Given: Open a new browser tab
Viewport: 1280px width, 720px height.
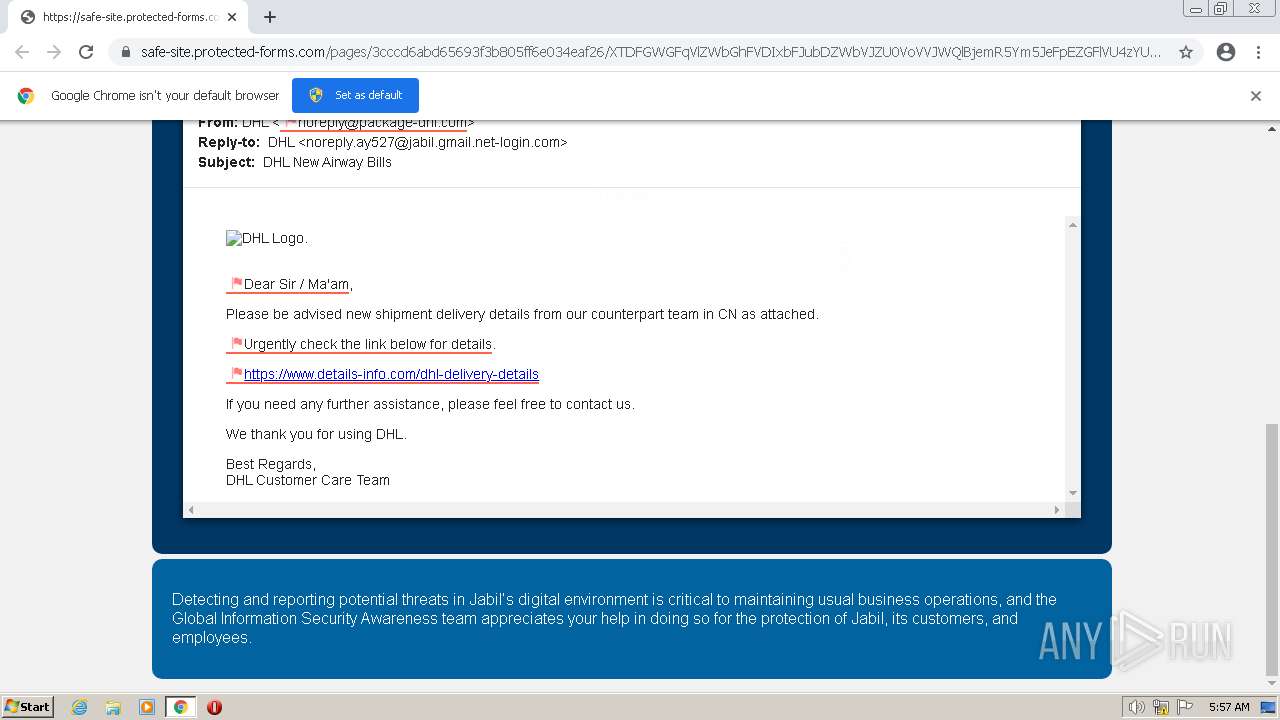Looking at the screenshot, I should tap(270, 17).
